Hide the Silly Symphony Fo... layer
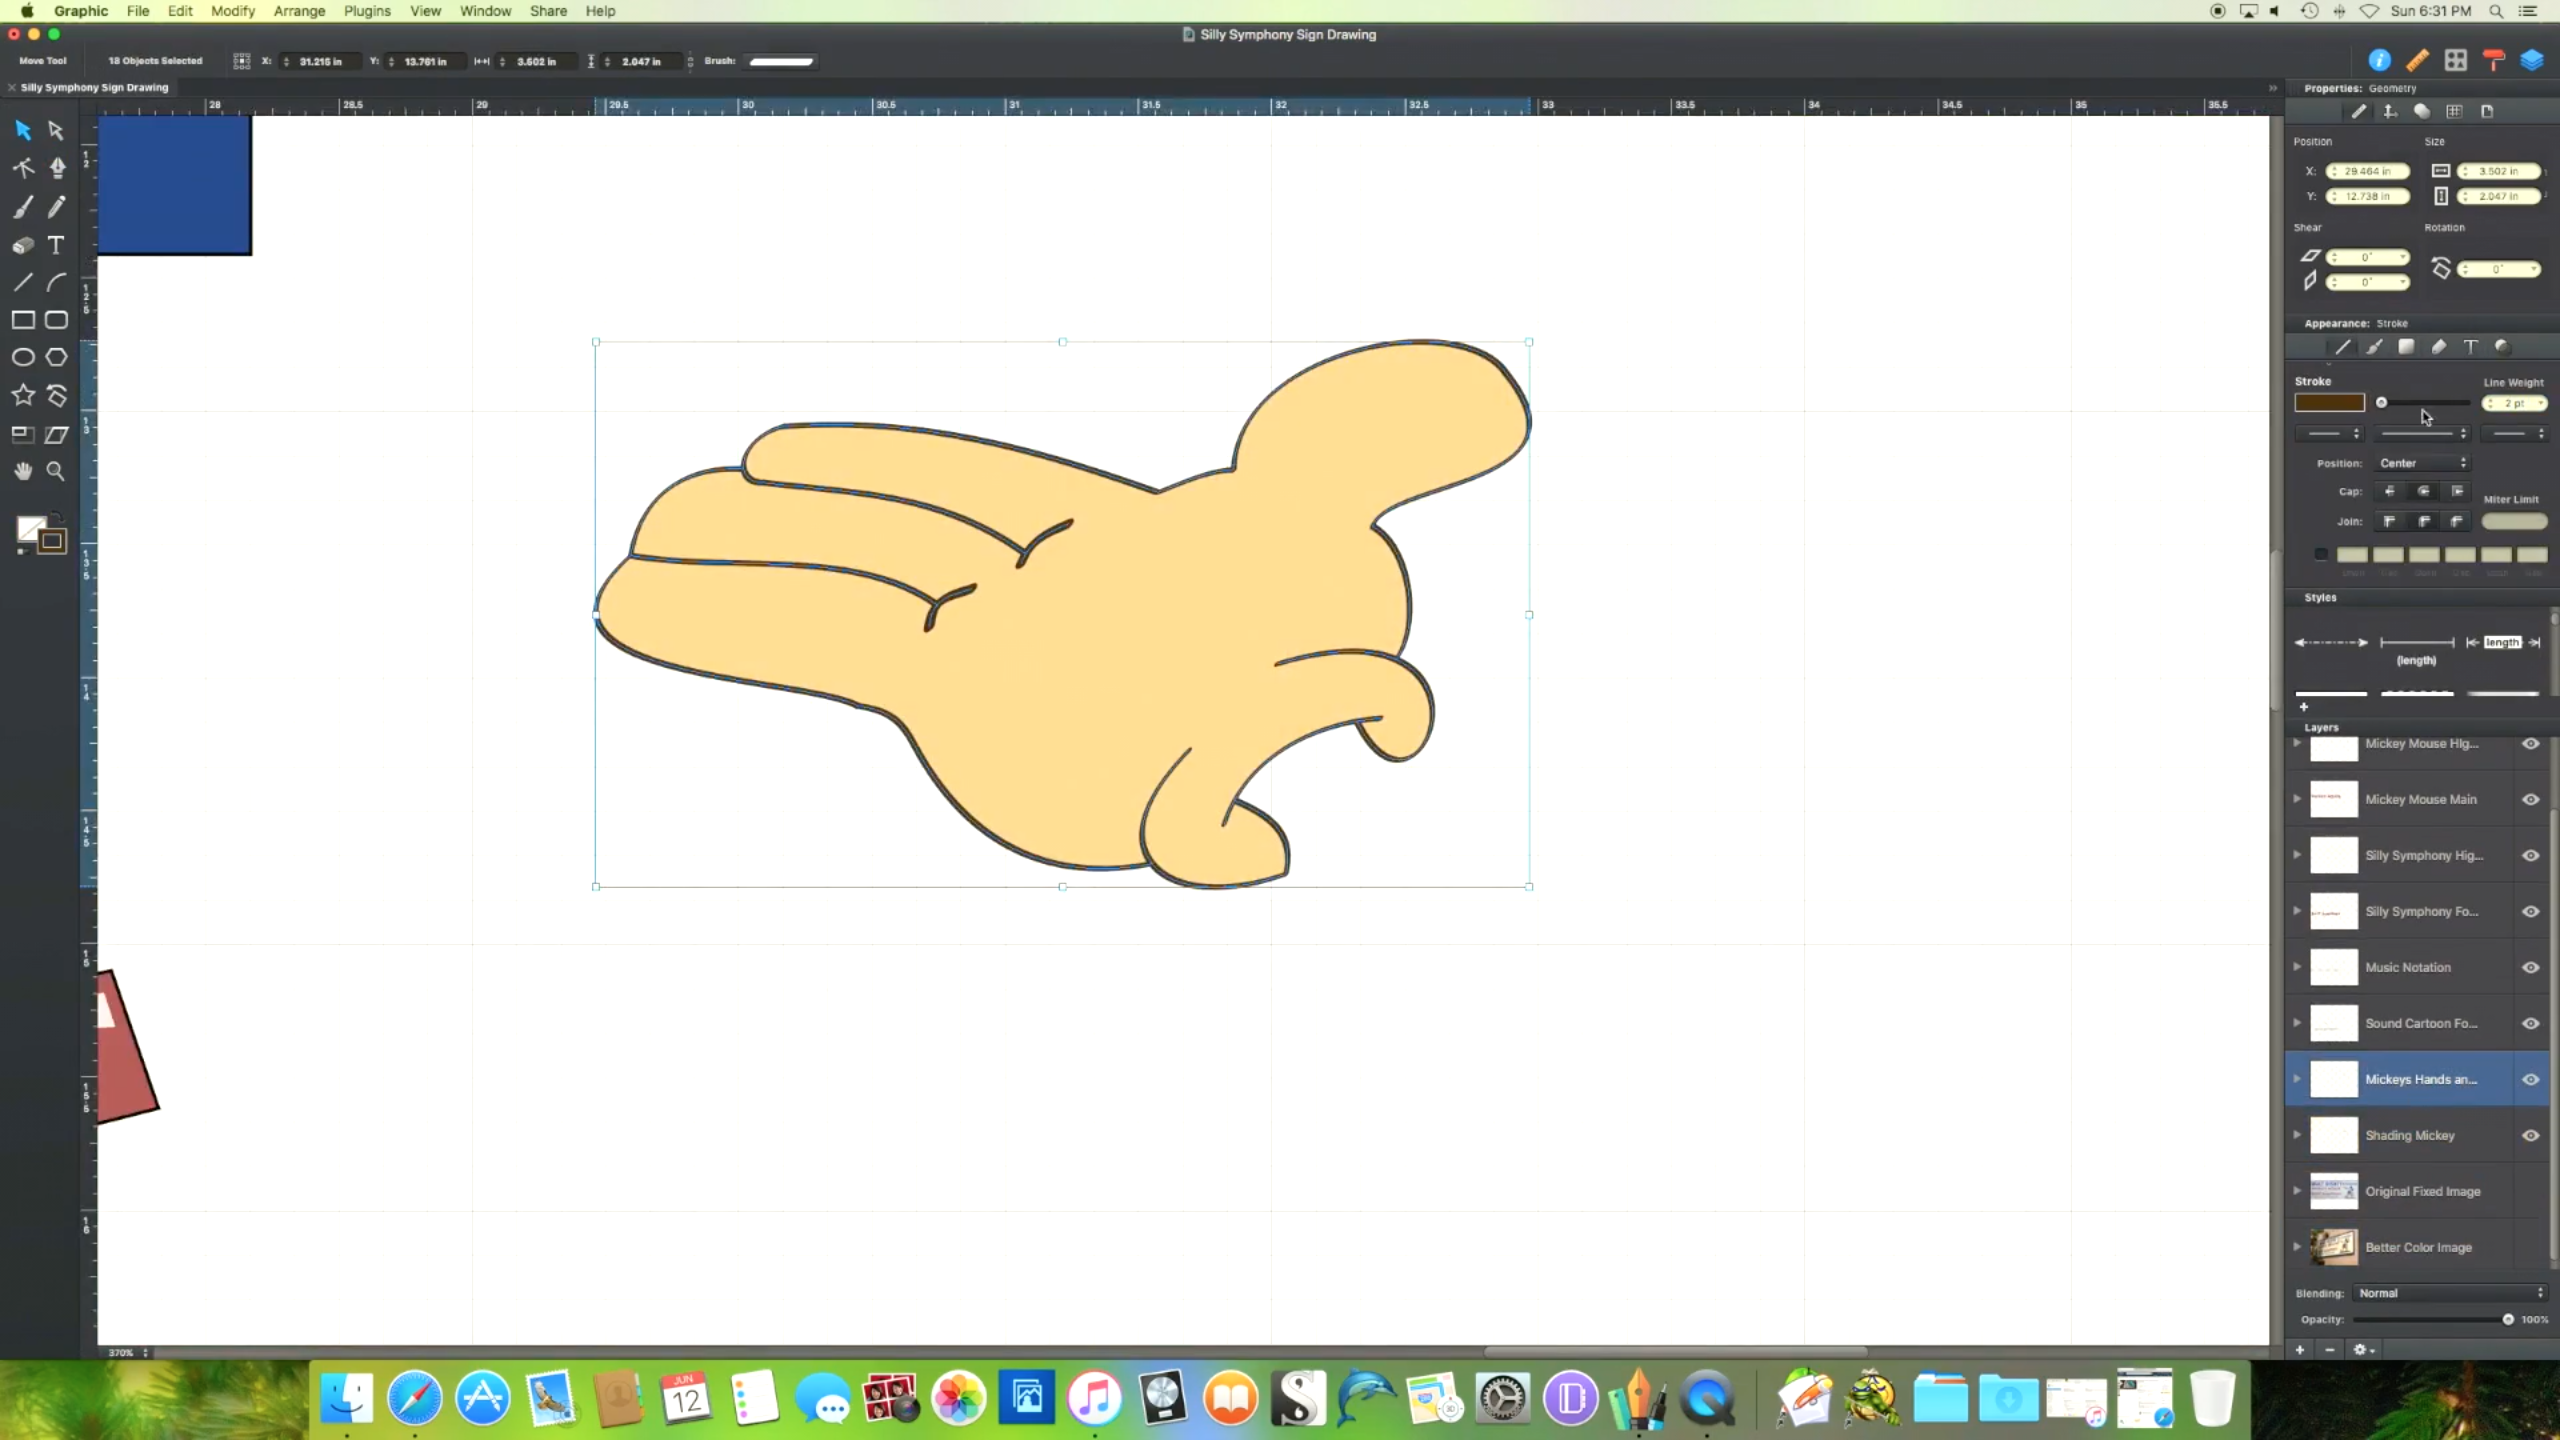 pos(2530,911)
